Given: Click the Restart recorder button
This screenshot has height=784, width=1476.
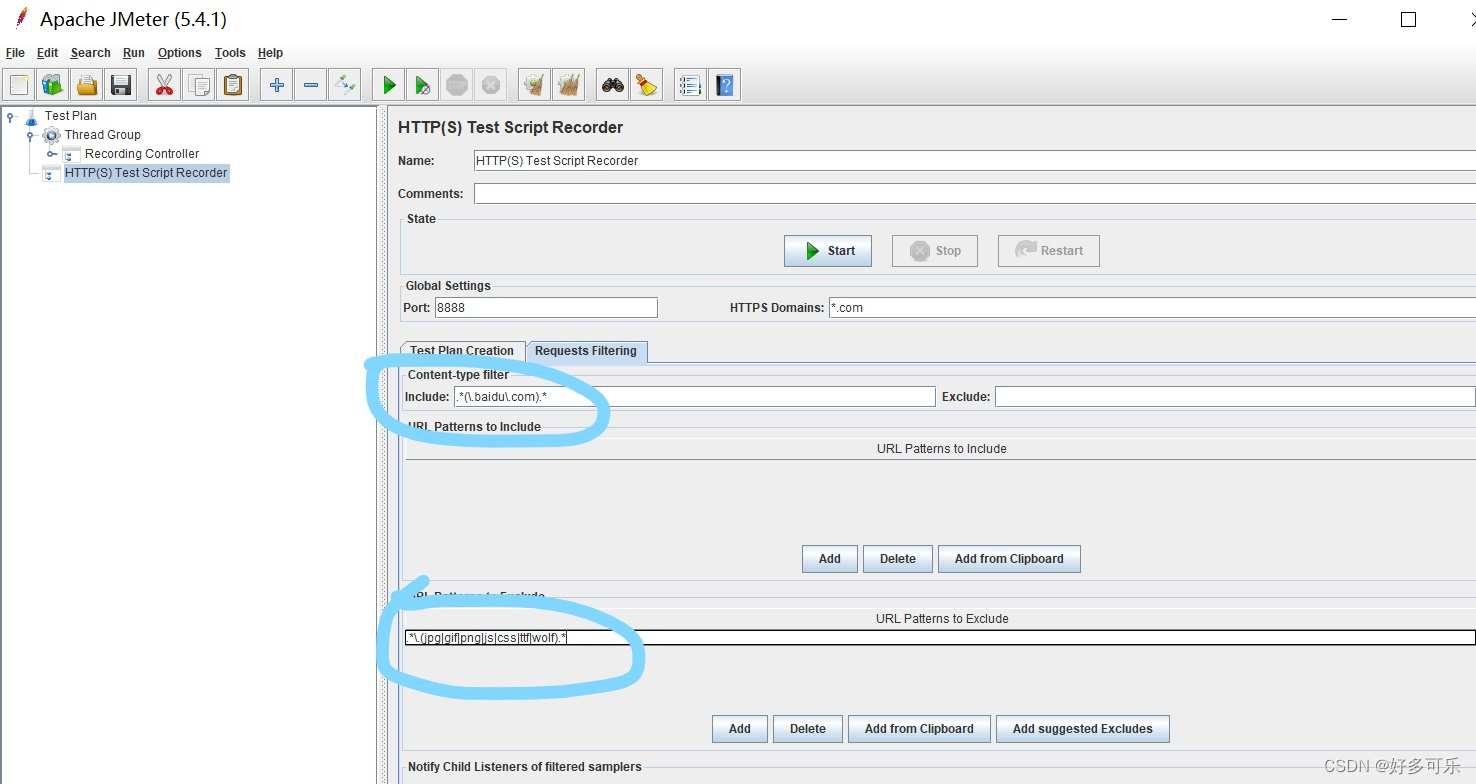Looking at the screenshot, I should coord(1048,251).
